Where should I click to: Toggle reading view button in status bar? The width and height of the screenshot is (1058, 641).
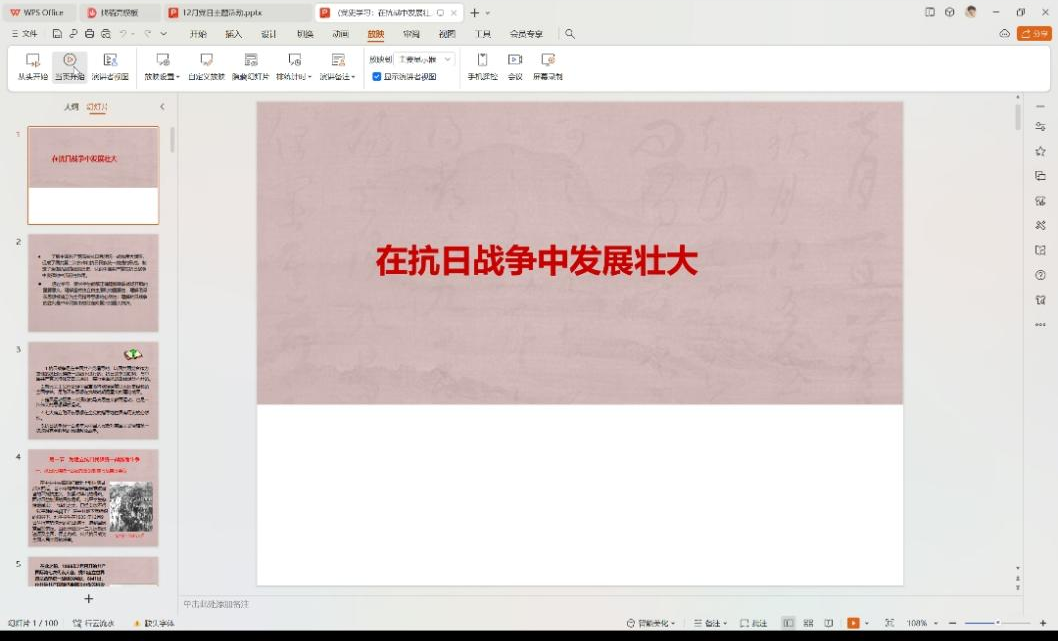[828, 623]
